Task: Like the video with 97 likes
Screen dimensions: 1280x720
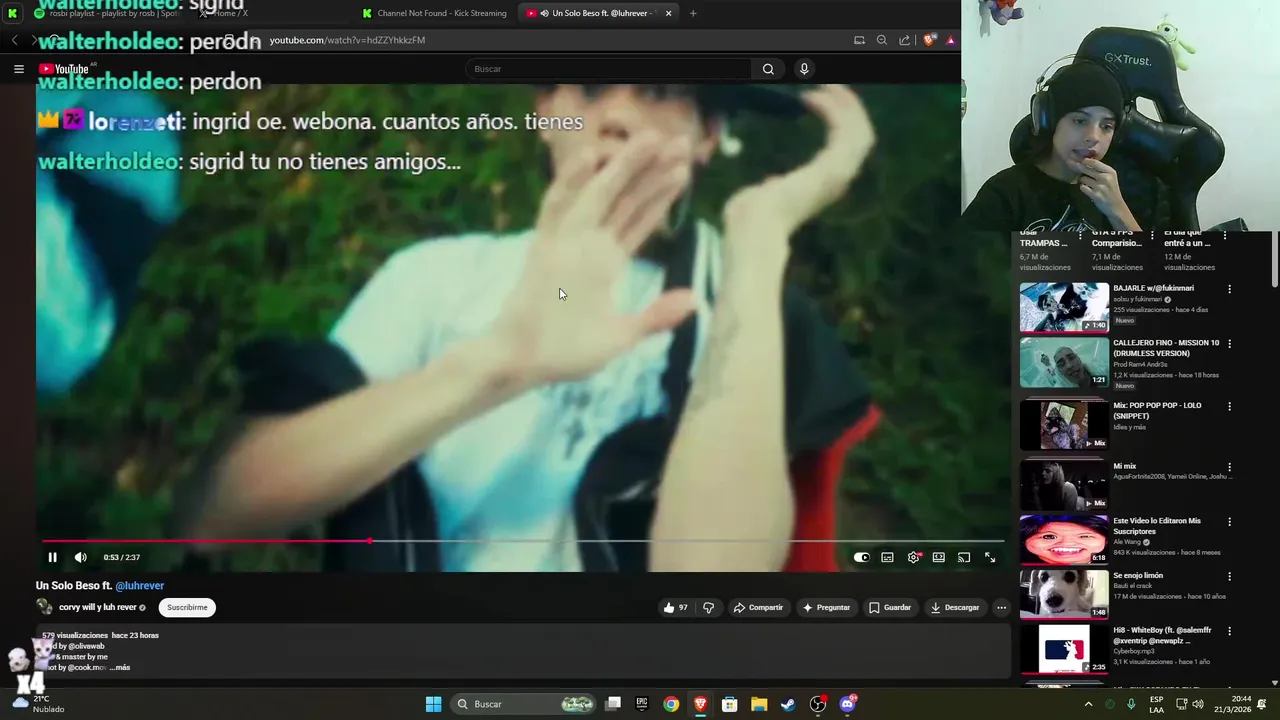Action: coord(675,607)
